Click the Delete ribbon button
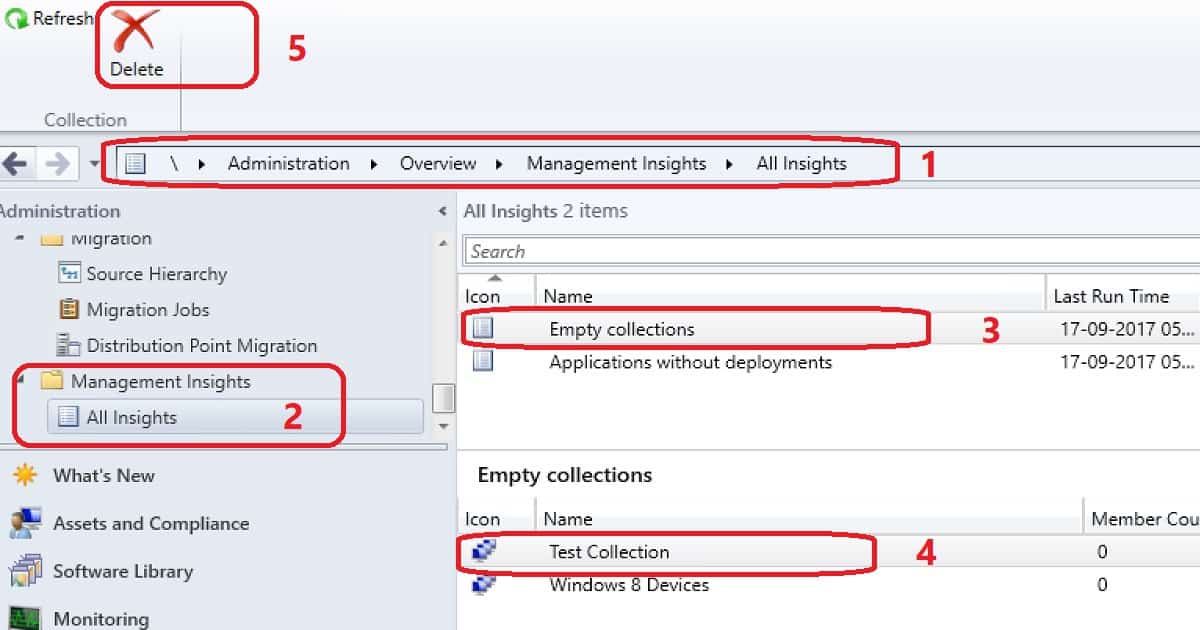This screenshot has width=1200, height=630. click(x=136, y=44)
